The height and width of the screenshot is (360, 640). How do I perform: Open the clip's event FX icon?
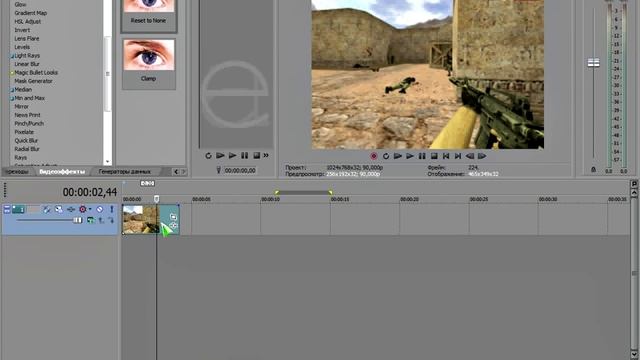173,225
